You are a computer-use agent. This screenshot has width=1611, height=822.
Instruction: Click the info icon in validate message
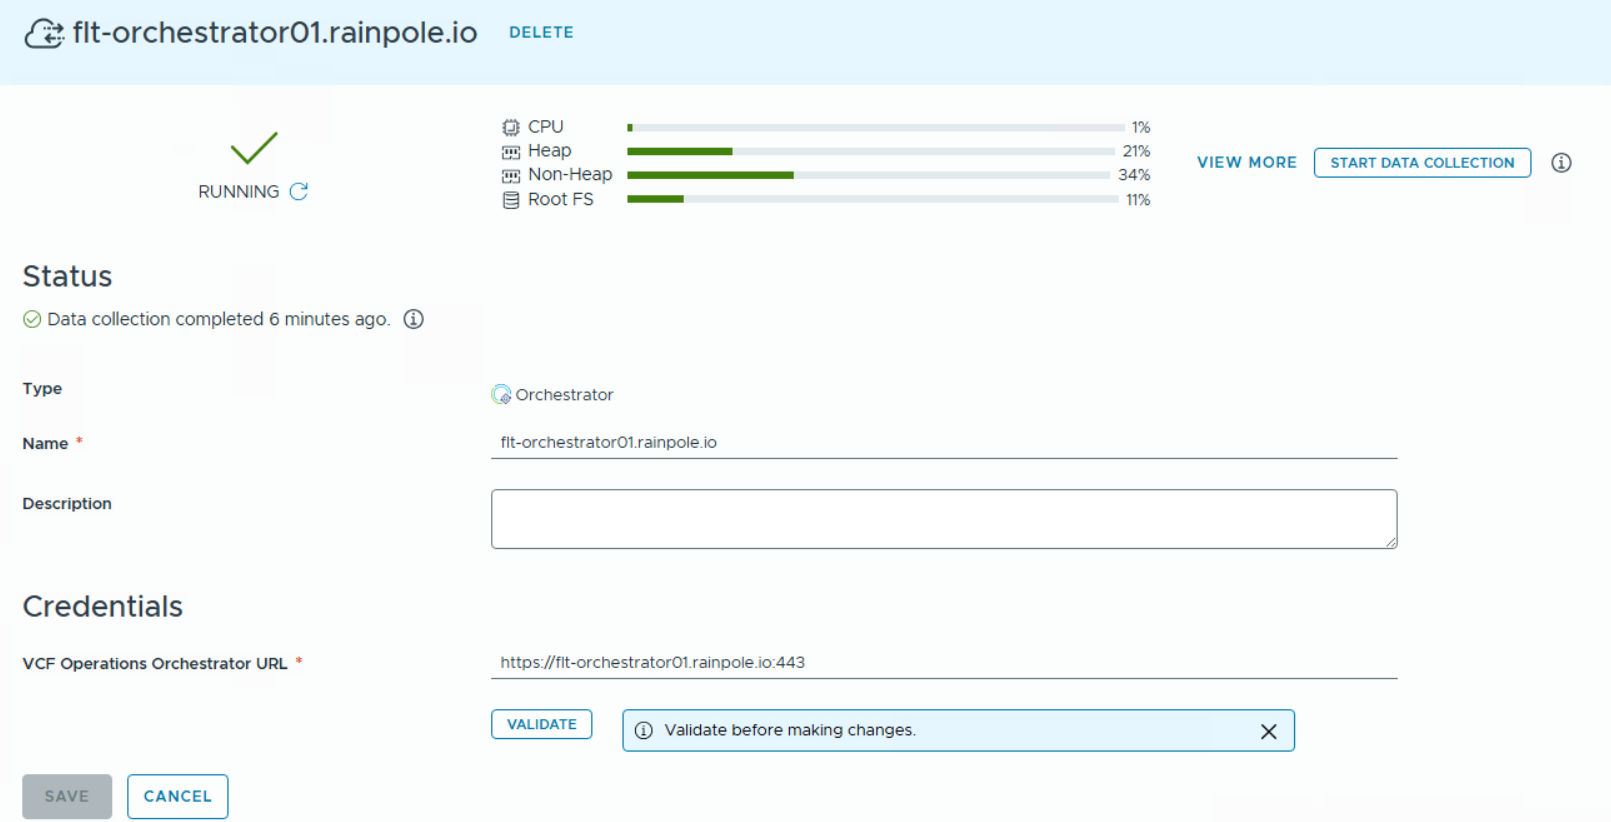point(644,731)
